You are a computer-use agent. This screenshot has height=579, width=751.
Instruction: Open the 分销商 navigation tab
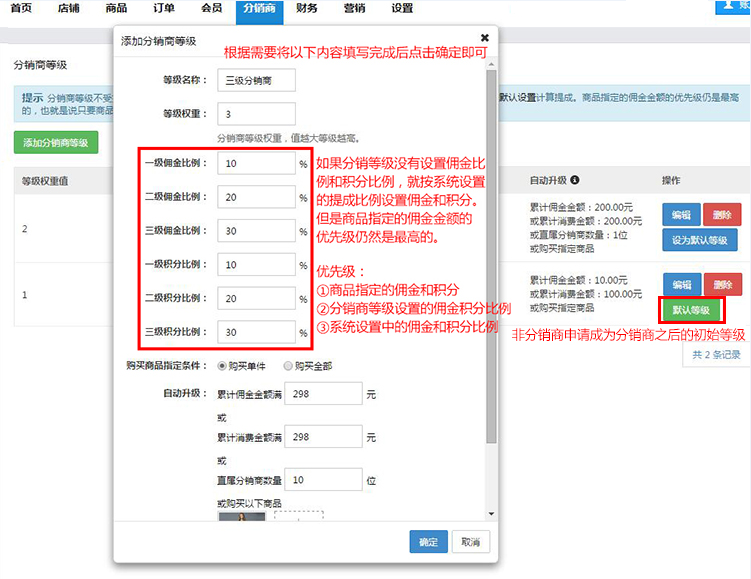(259, 8)
